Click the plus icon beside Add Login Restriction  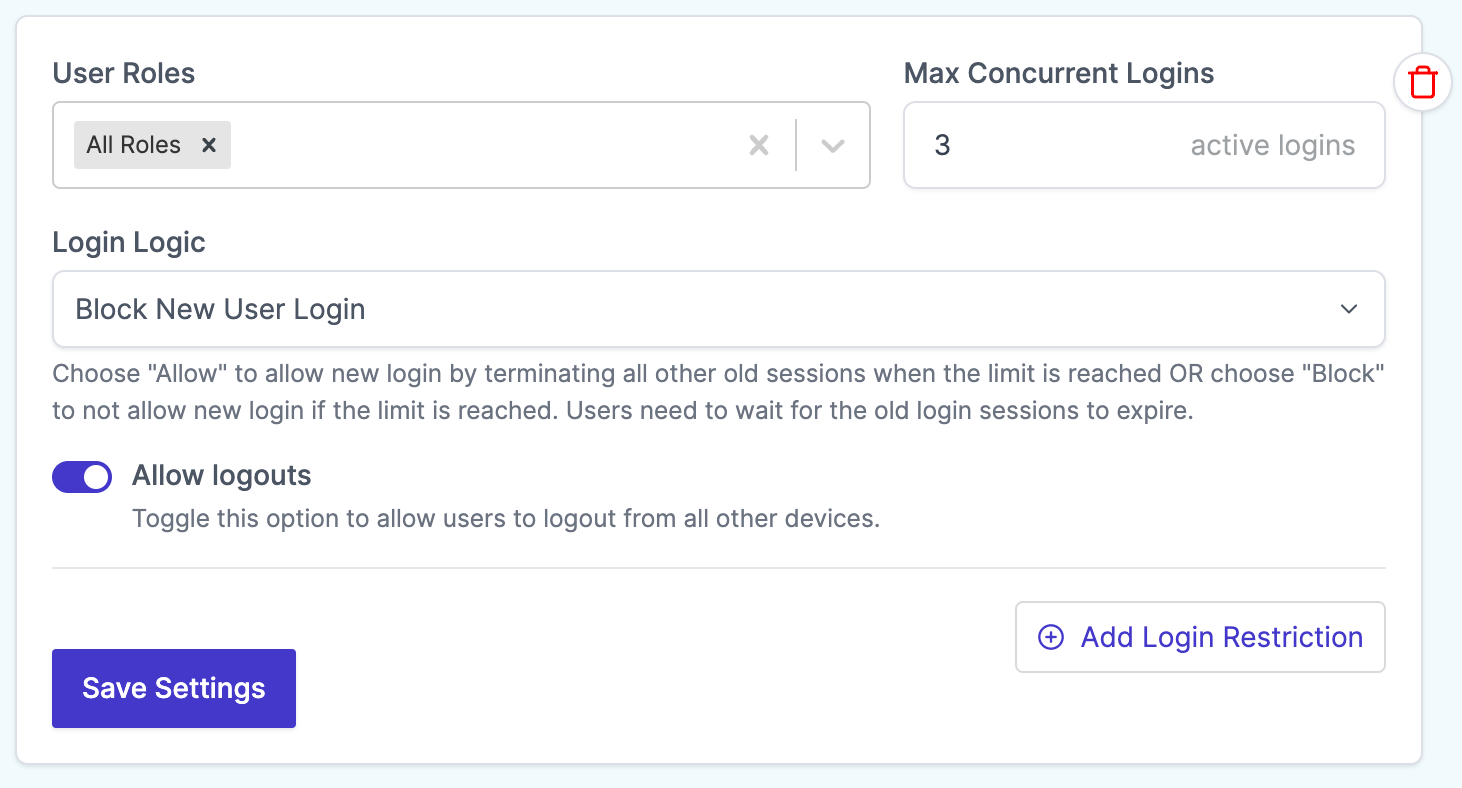coord(1049,637)
